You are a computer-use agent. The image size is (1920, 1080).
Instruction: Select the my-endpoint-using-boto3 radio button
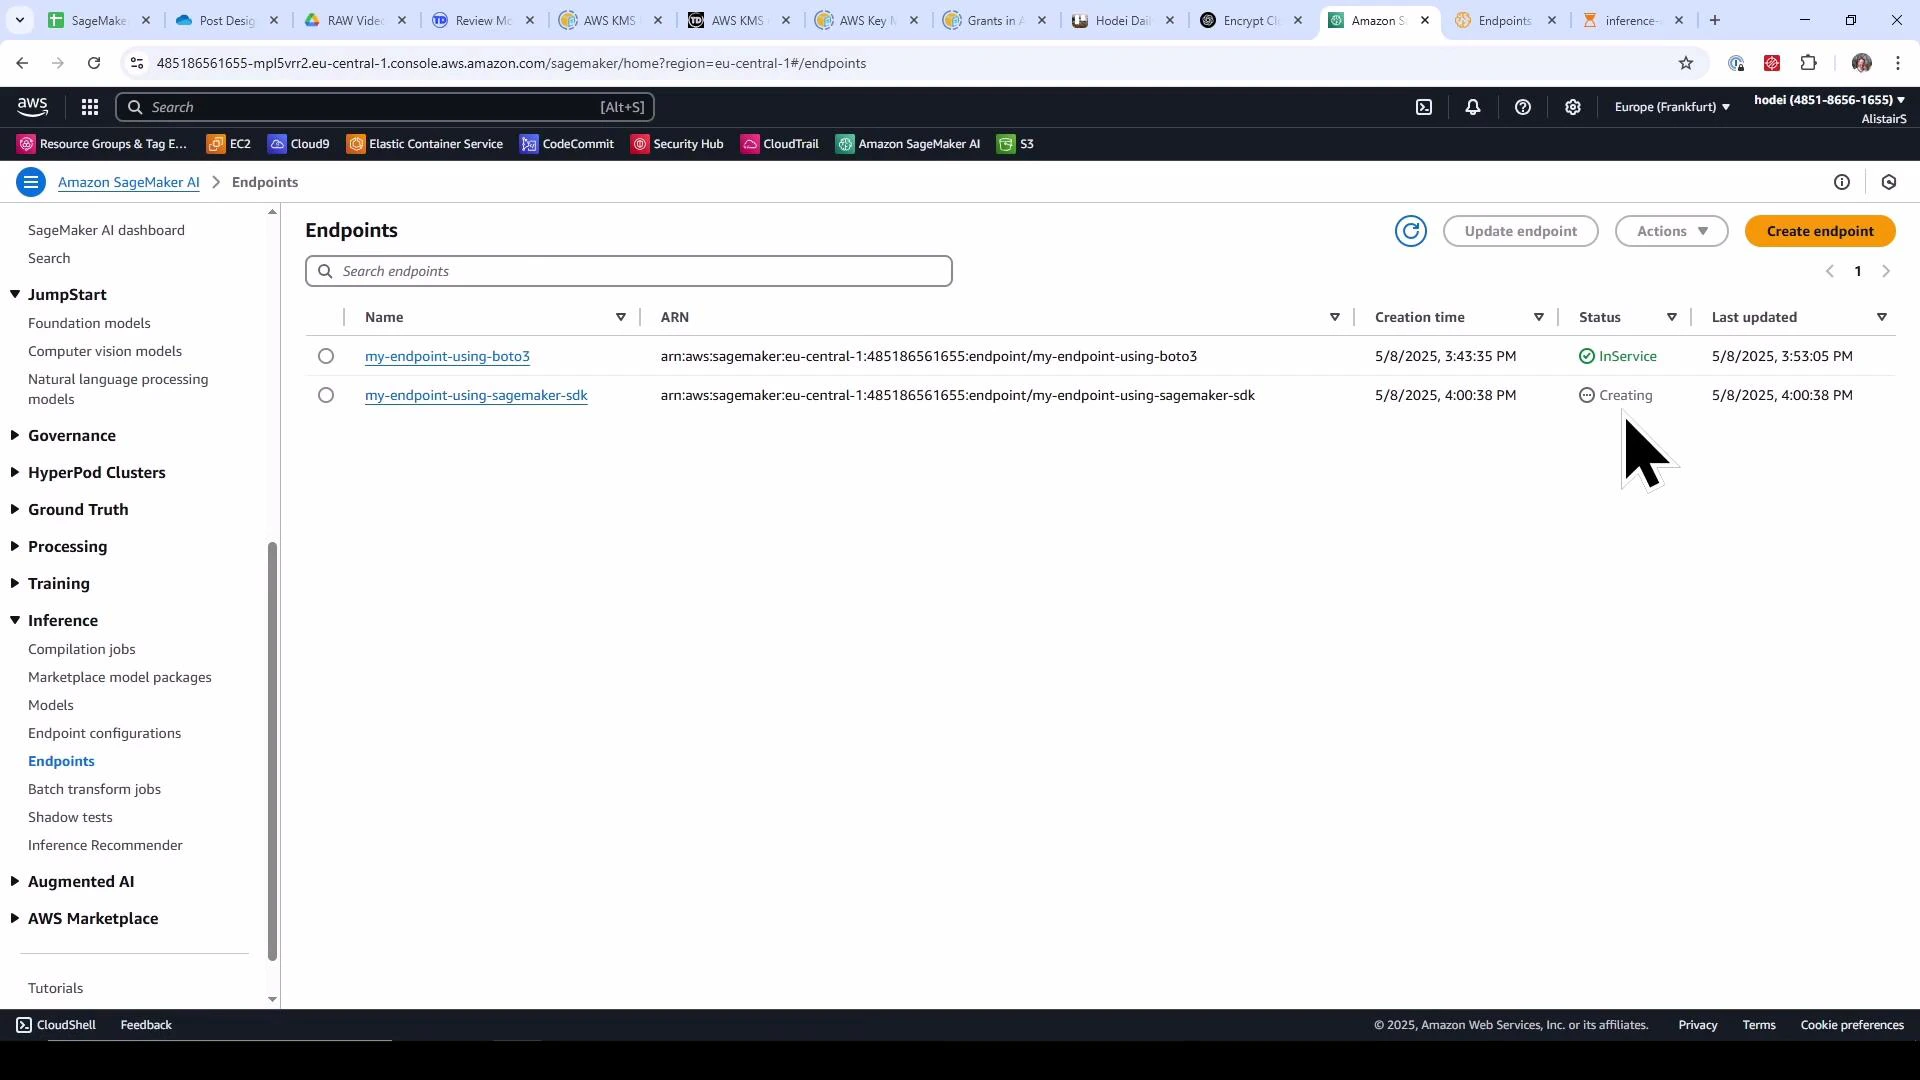[x=326, y=356]
